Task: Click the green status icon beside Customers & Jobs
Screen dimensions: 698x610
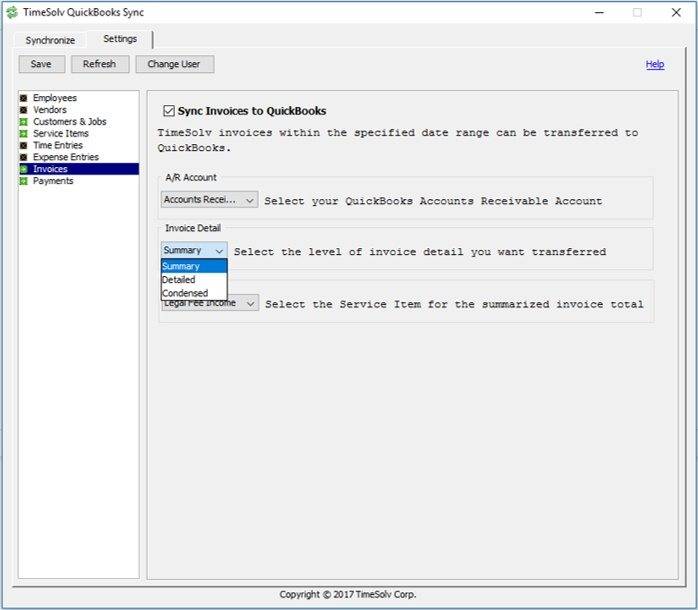Action: click(24, 122)
